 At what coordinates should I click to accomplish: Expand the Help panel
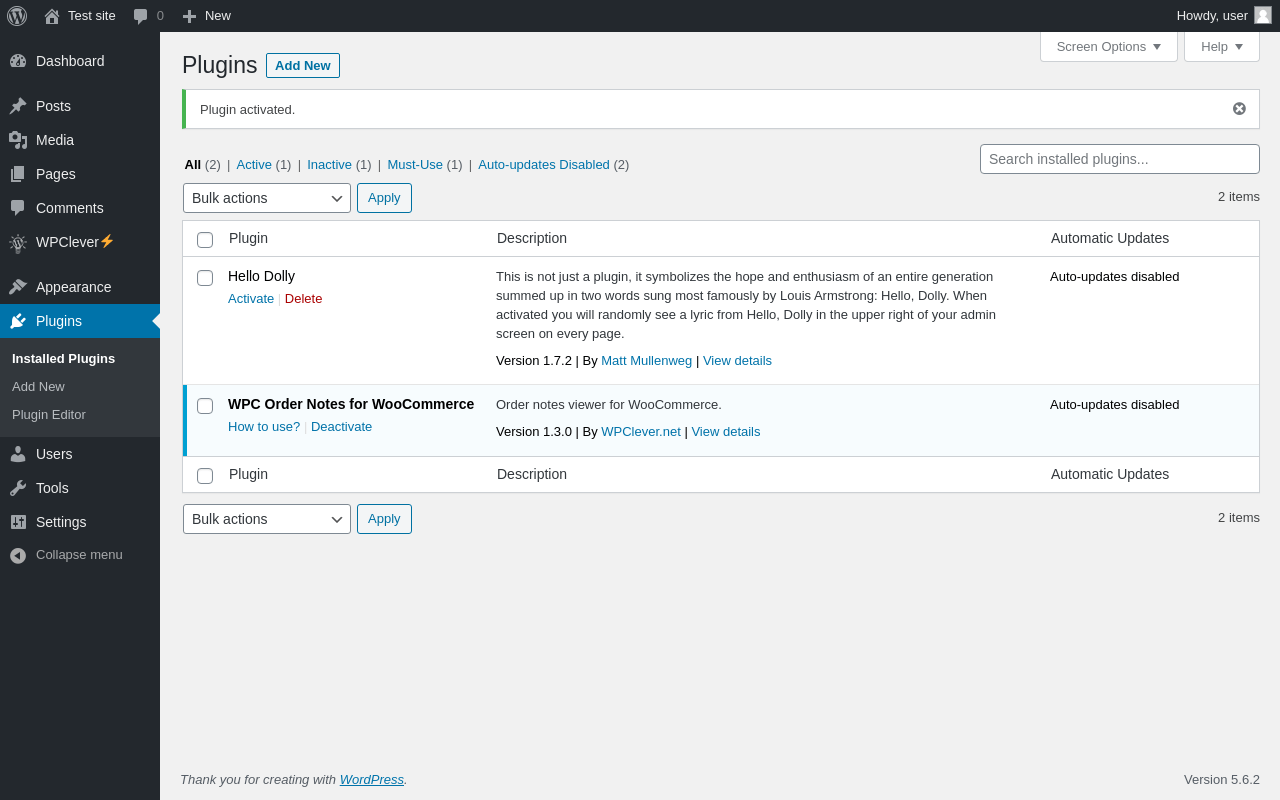[x=1222, y=46]
